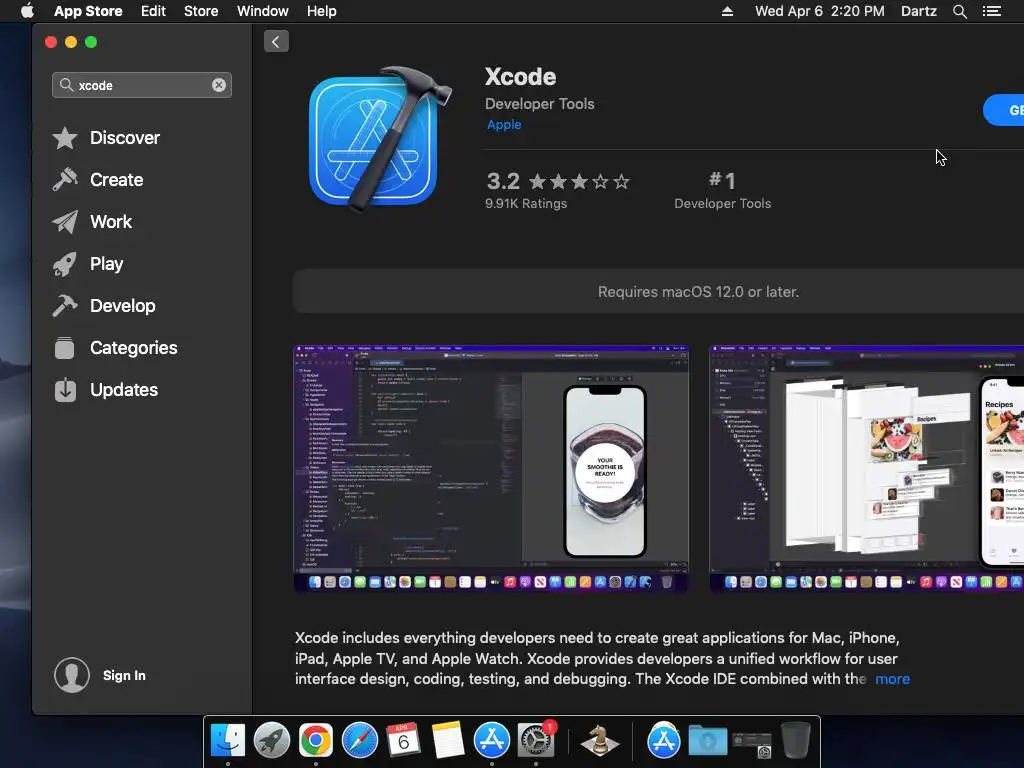Click the Create paintbrush icon in sidebar
1024x768 pixels.
(x=65, y=180)
